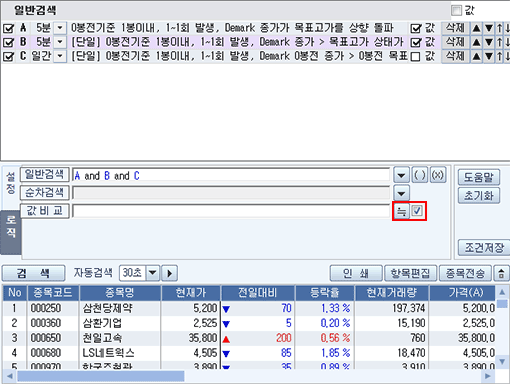Click red up triangle in 천일고속 row

tap(226, 339)
